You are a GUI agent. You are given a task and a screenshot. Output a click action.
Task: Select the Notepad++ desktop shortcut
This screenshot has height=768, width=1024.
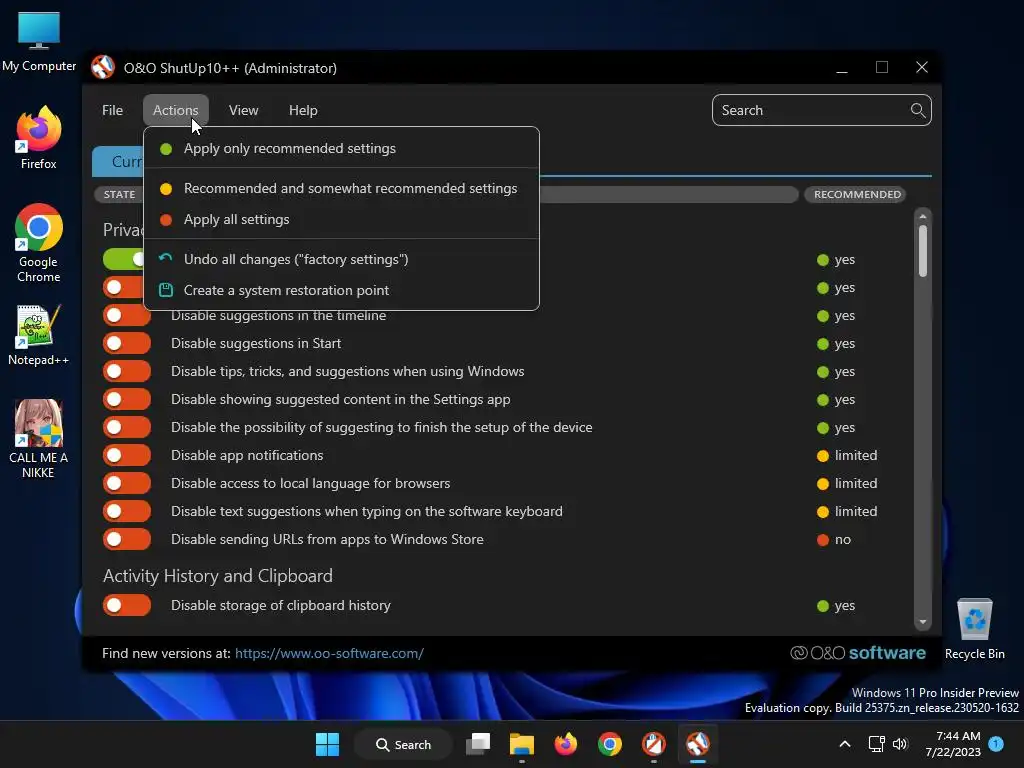(39, 335)
